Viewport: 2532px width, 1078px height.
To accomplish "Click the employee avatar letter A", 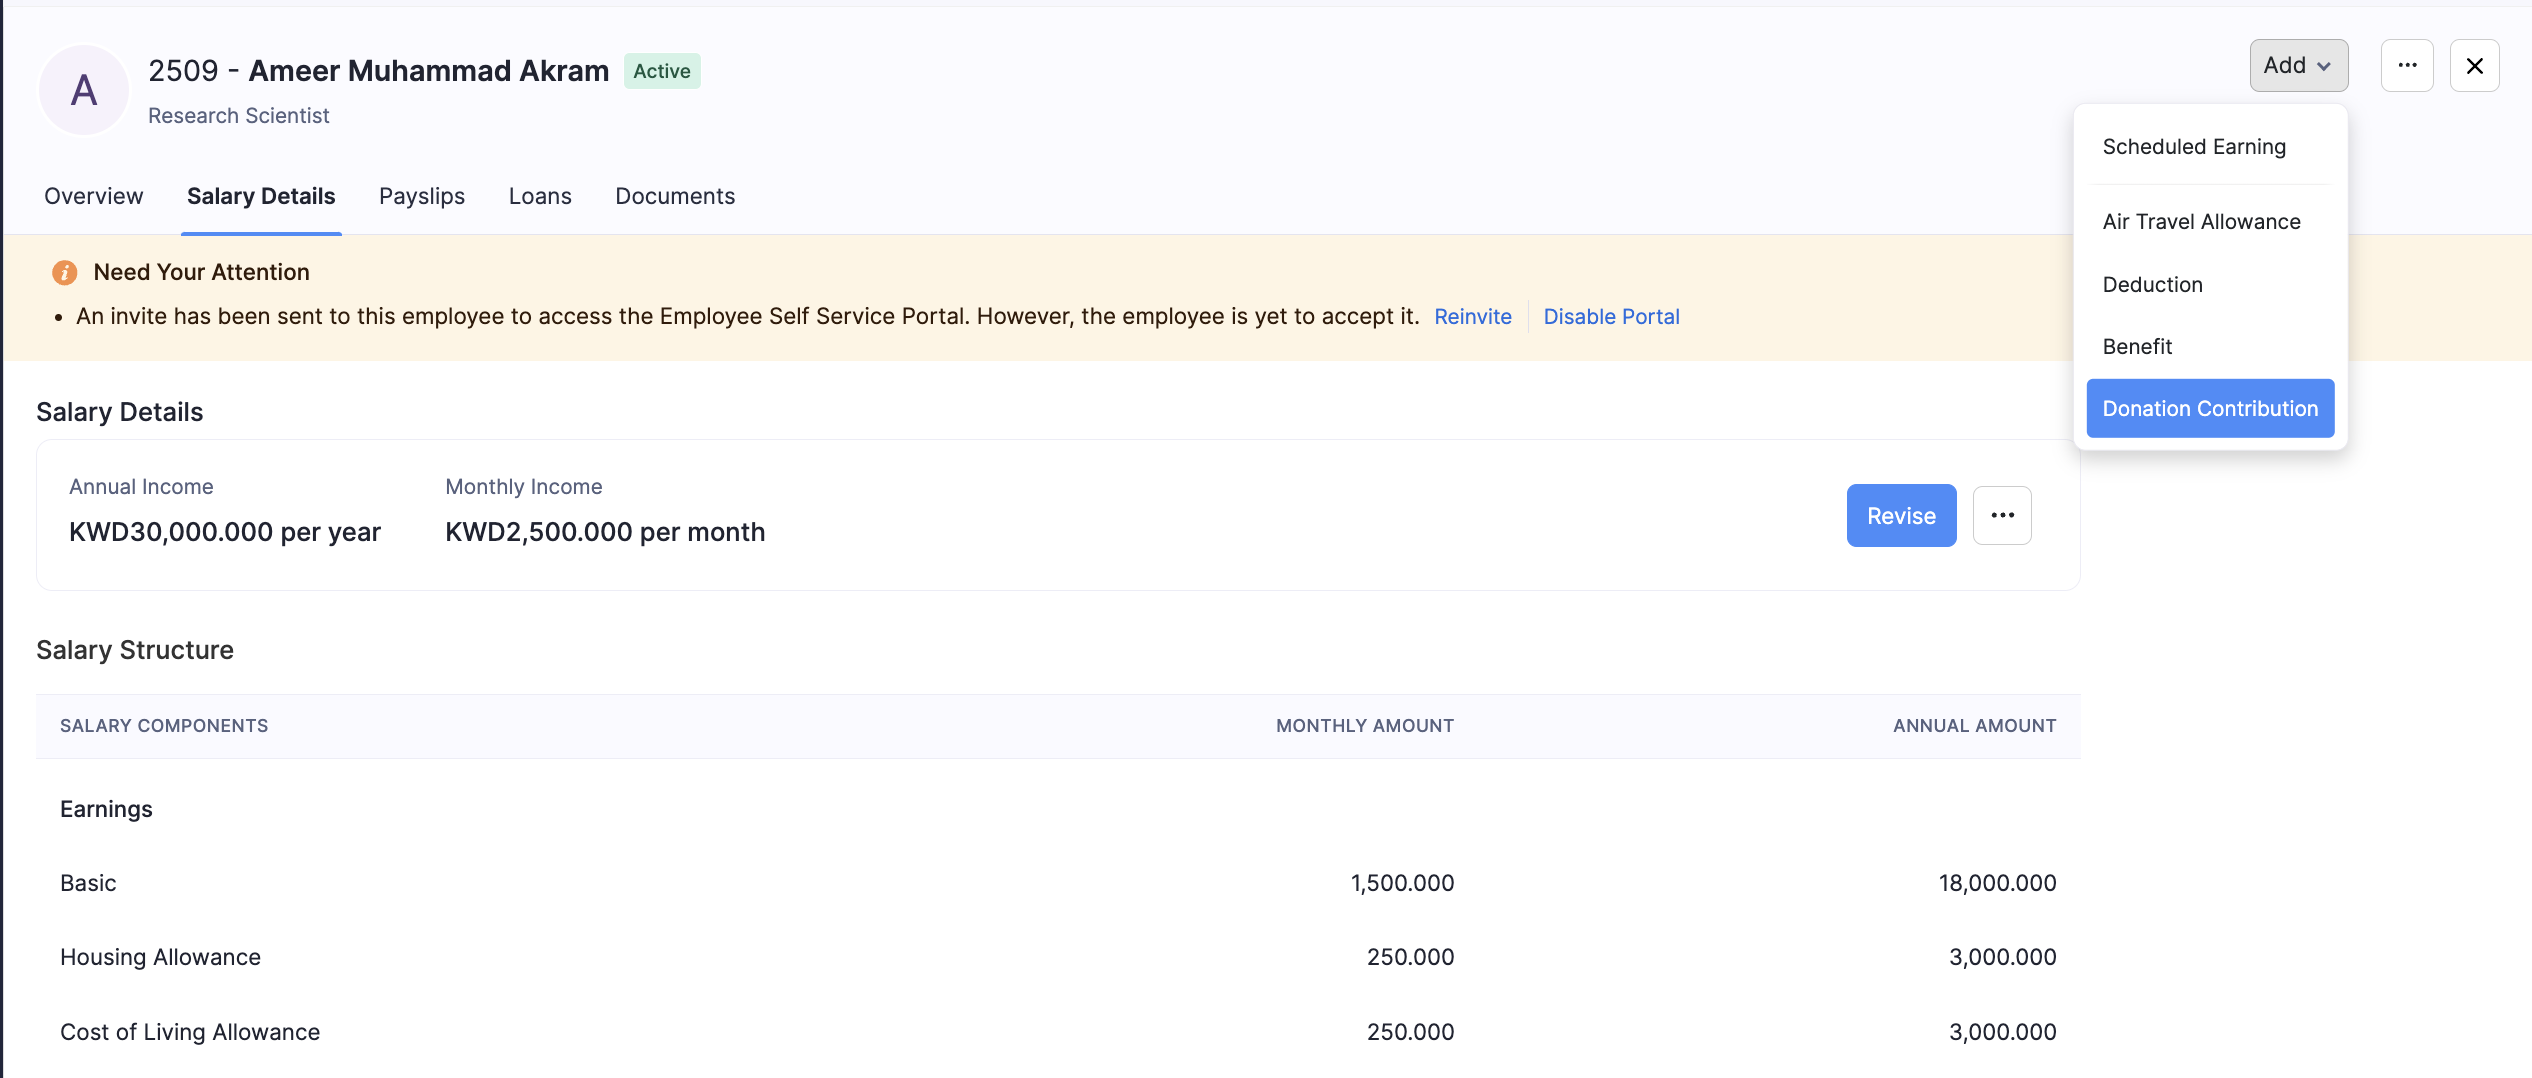I will tap(84, 90).
